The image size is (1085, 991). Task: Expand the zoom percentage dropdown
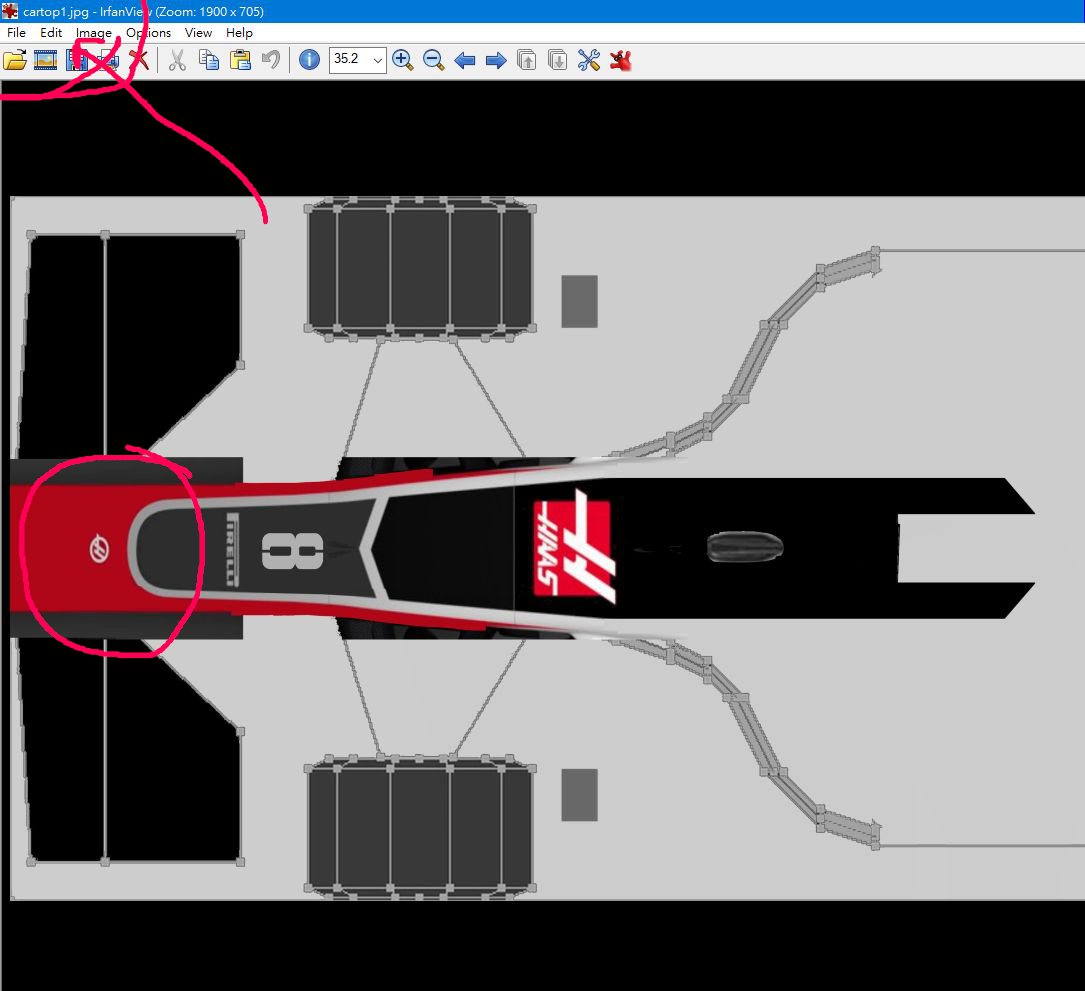377,61
